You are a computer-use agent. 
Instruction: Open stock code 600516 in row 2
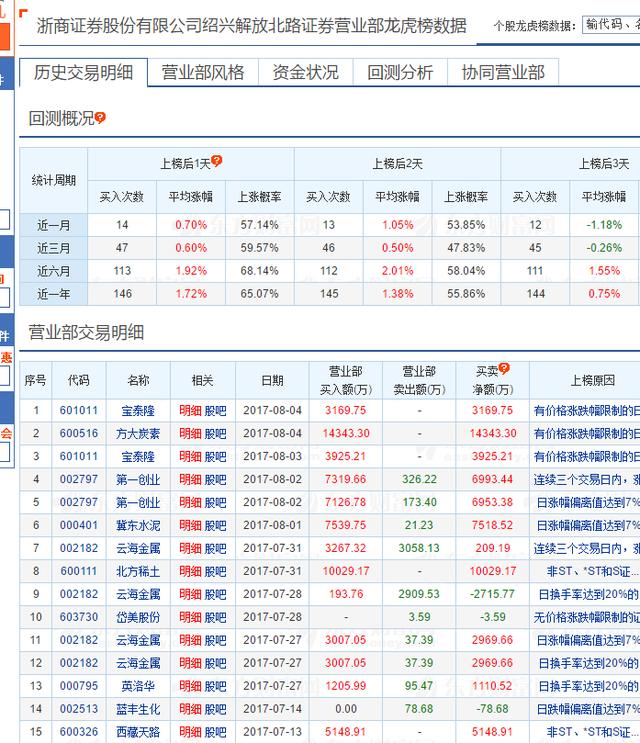[79, 433]
